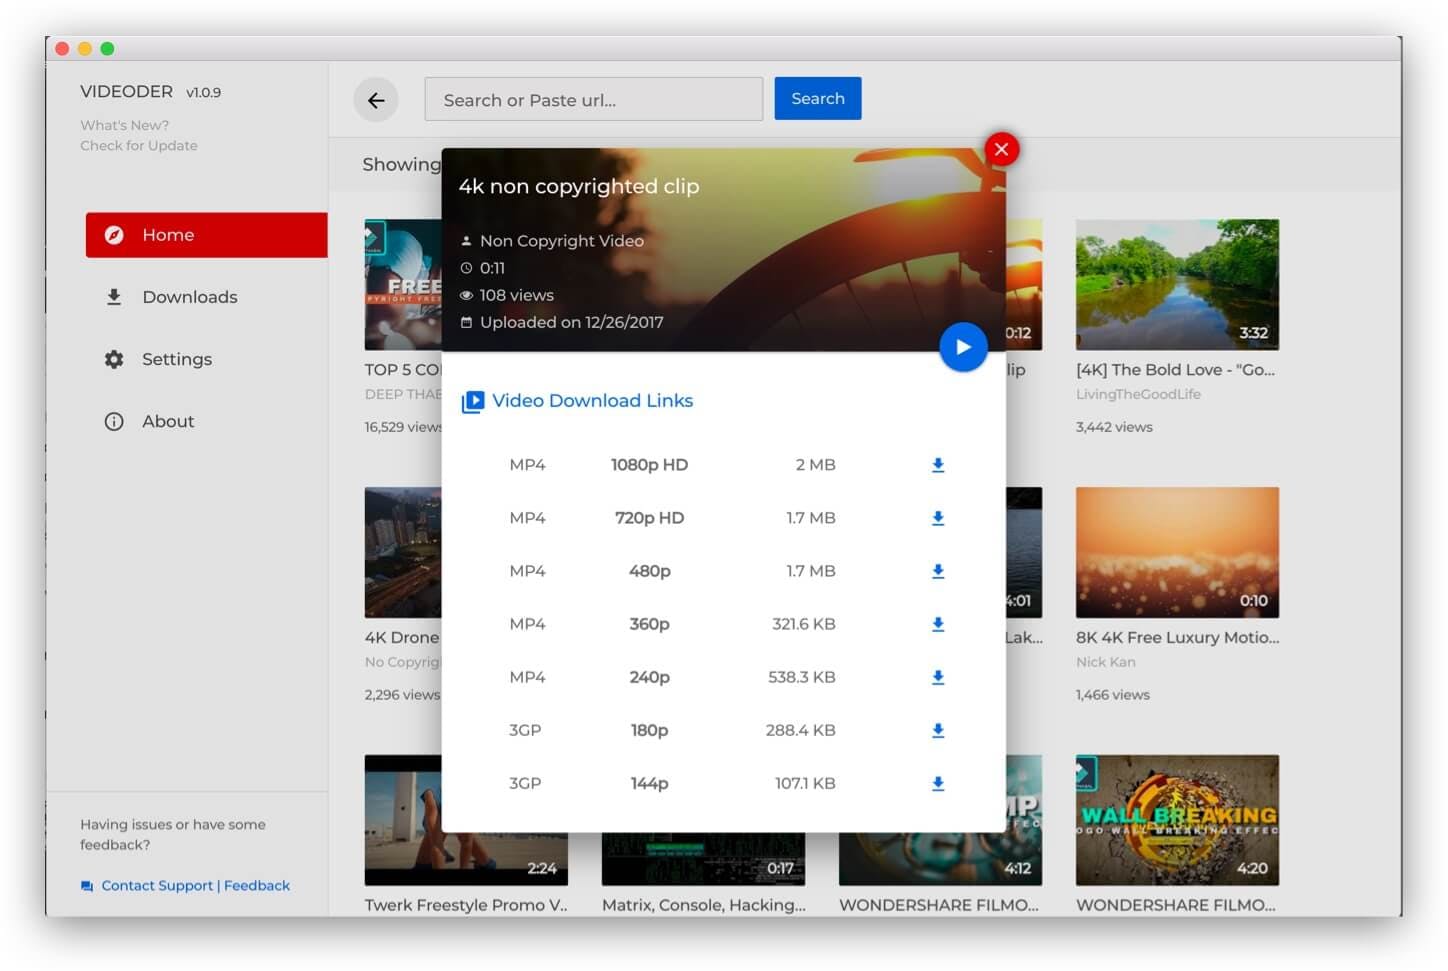Open the Home section

tap(206, 235)
